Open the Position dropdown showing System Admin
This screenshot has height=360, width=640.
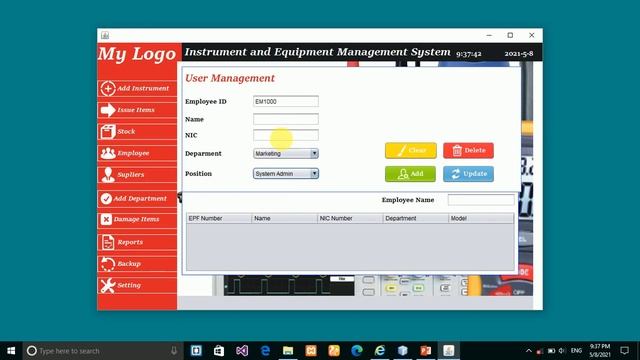286,173
